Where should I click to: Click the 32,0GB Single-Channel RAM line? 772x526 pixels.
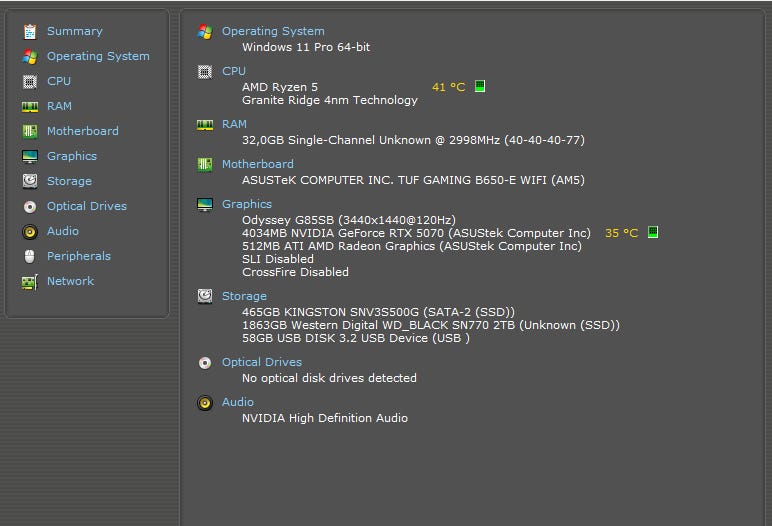[413, 140]
